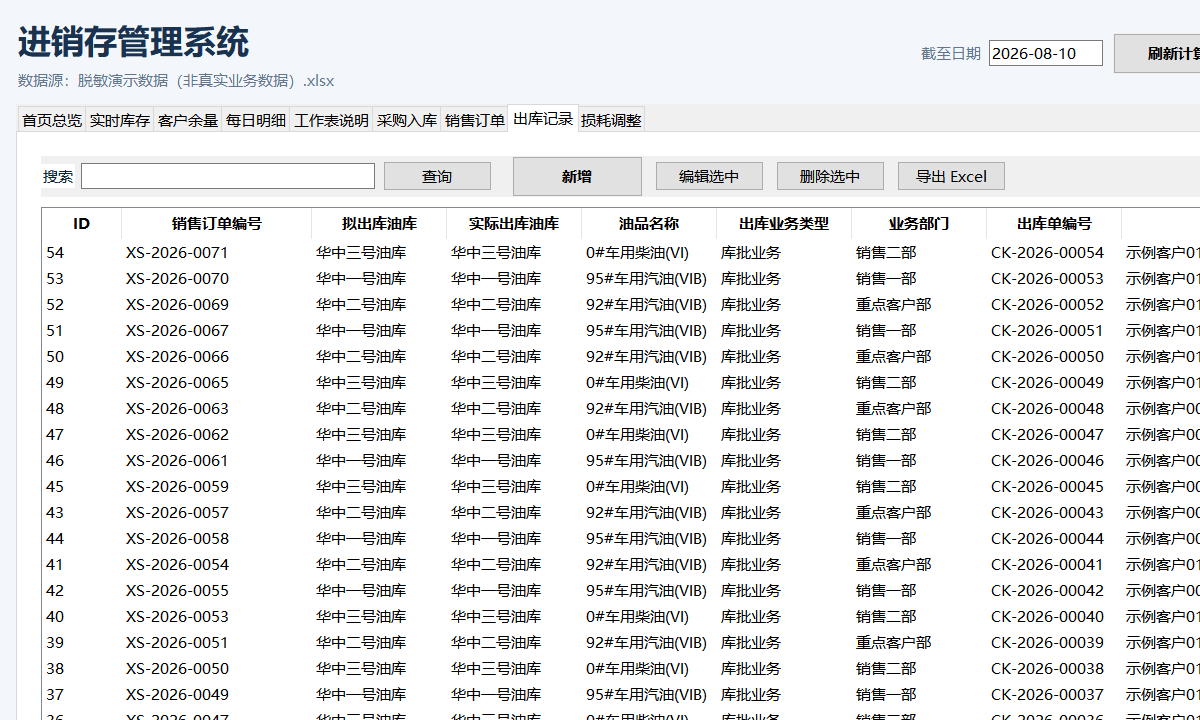Click 0#车用柴油(VI) in the row with ID 40
Viewport: 1200px width, 720px height.
[x=637, y=616]
